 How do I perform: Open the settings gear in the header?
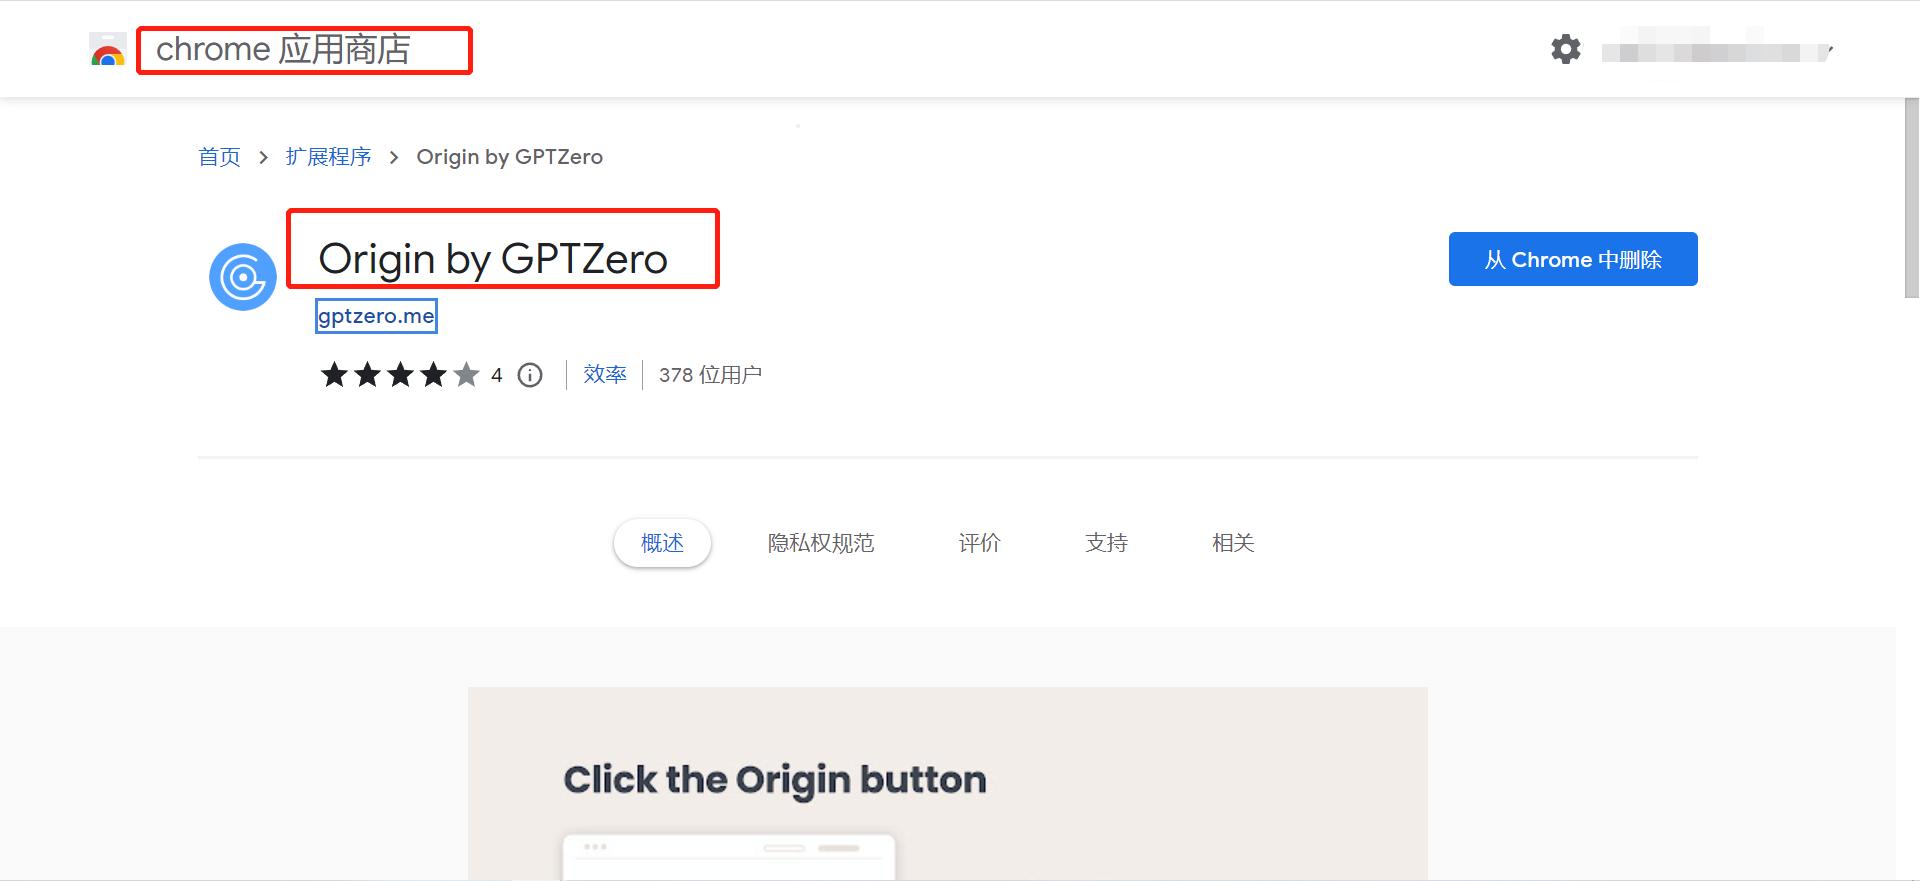pyautogui.click(x=1566, y=48)
